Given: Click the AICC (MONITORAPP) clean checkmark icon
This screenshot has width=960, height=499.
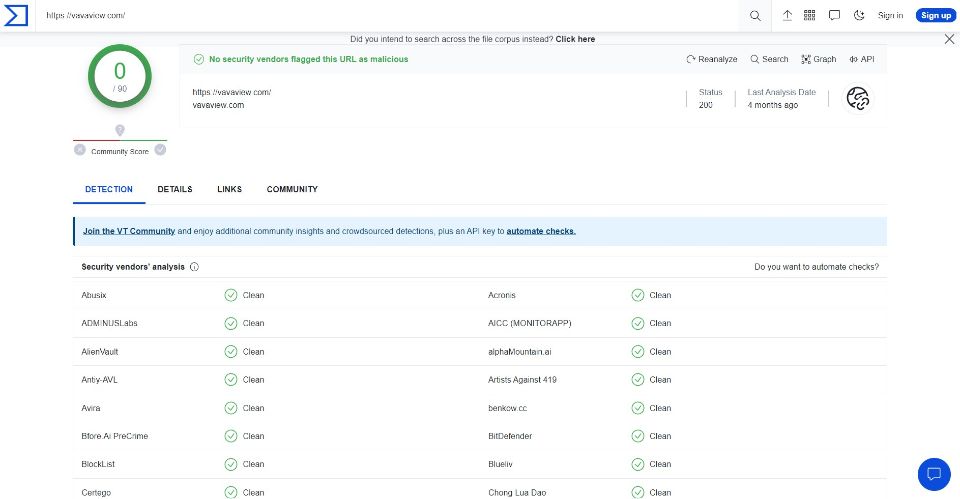Looking at the screenshot, I should point(638,323).
